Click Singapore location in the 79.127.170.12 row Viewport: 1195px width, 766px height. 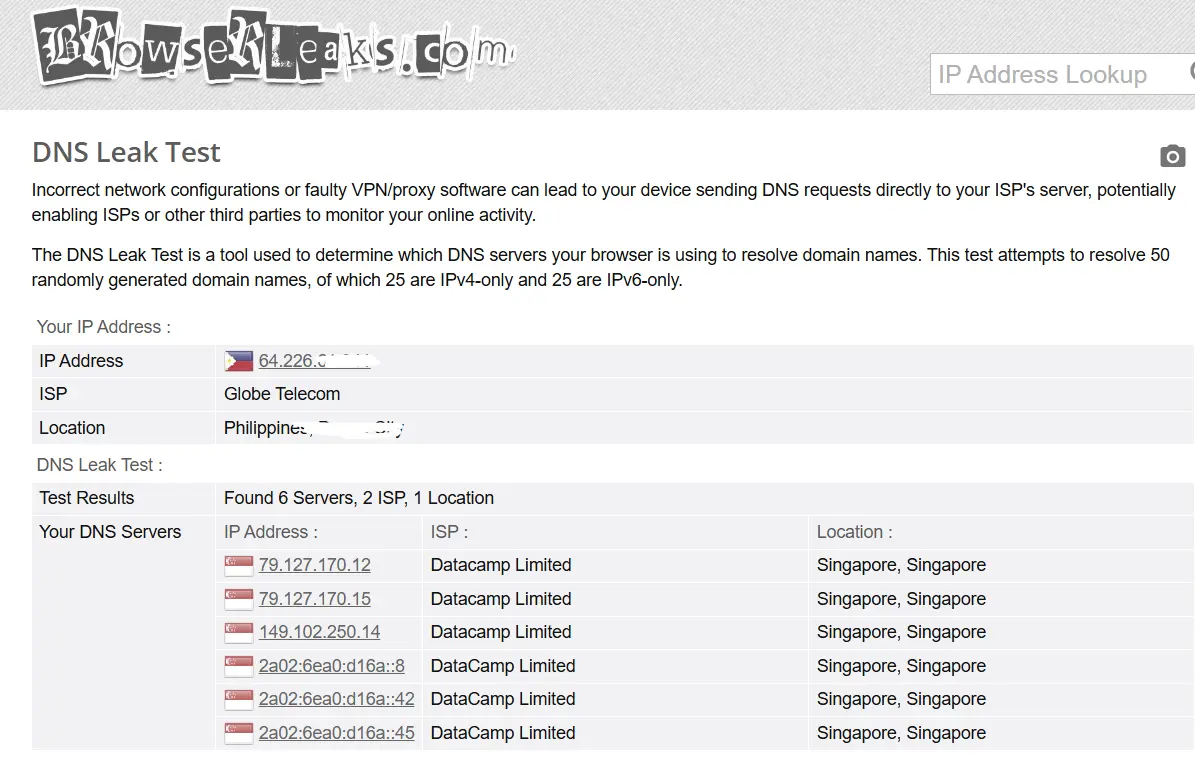(902, 565)
